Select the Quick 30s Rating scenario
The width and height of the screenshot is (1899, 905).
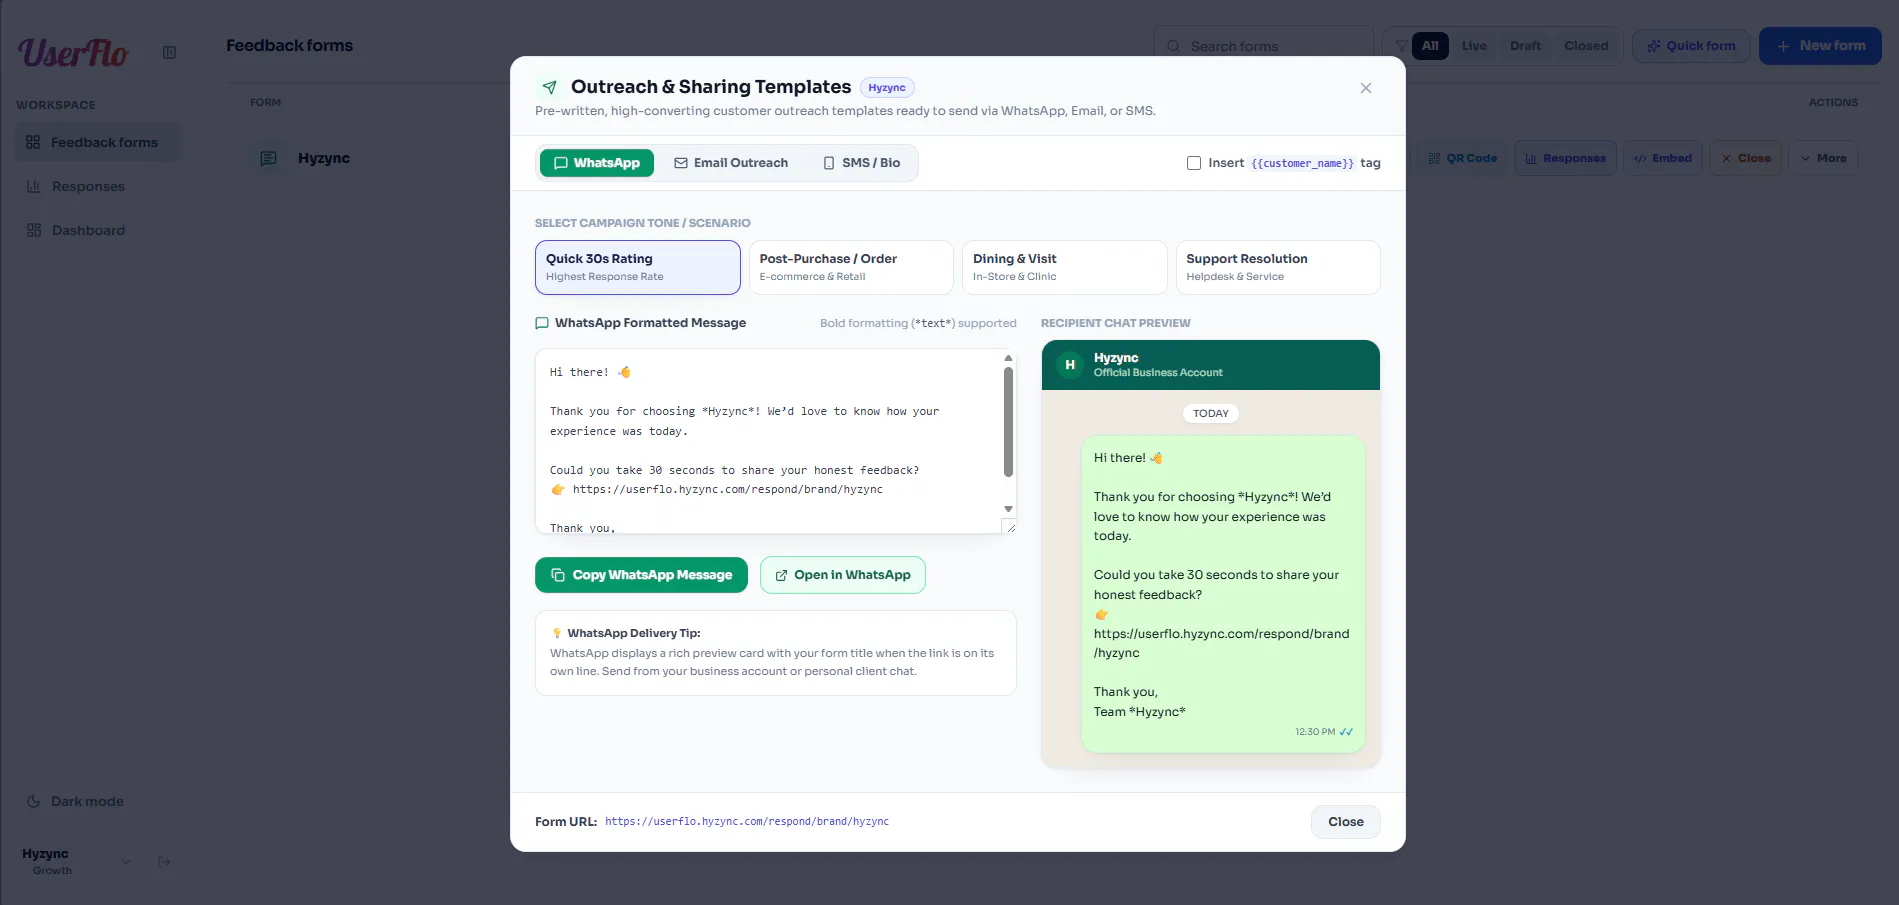(x=638, y=267)
